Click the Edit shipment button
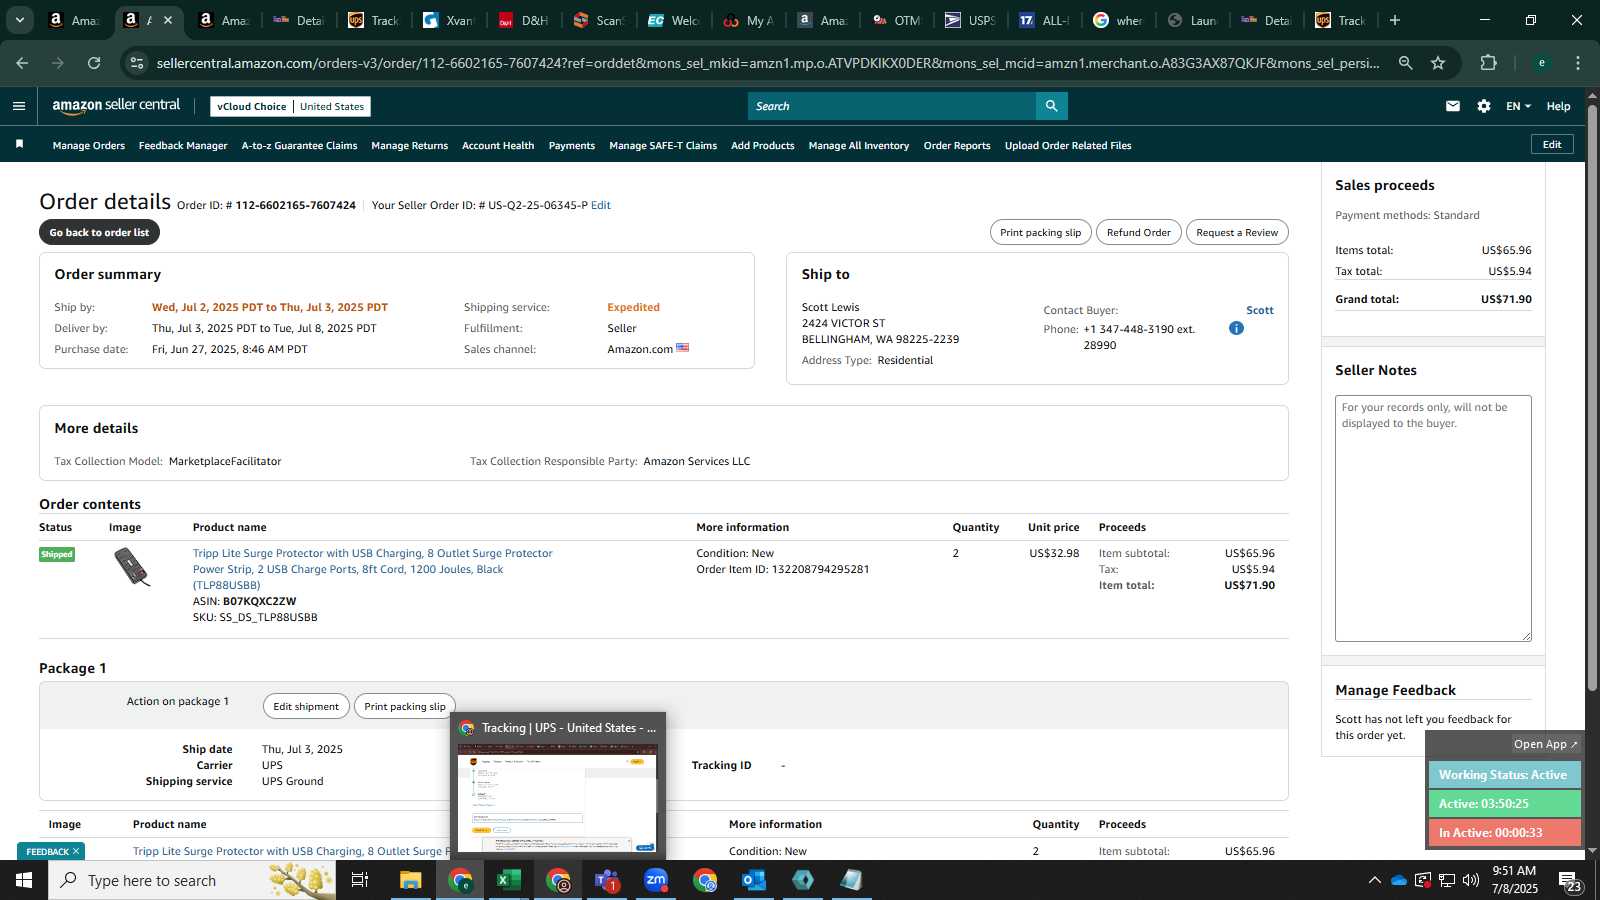1600x900 pixels. coord(306,706)
